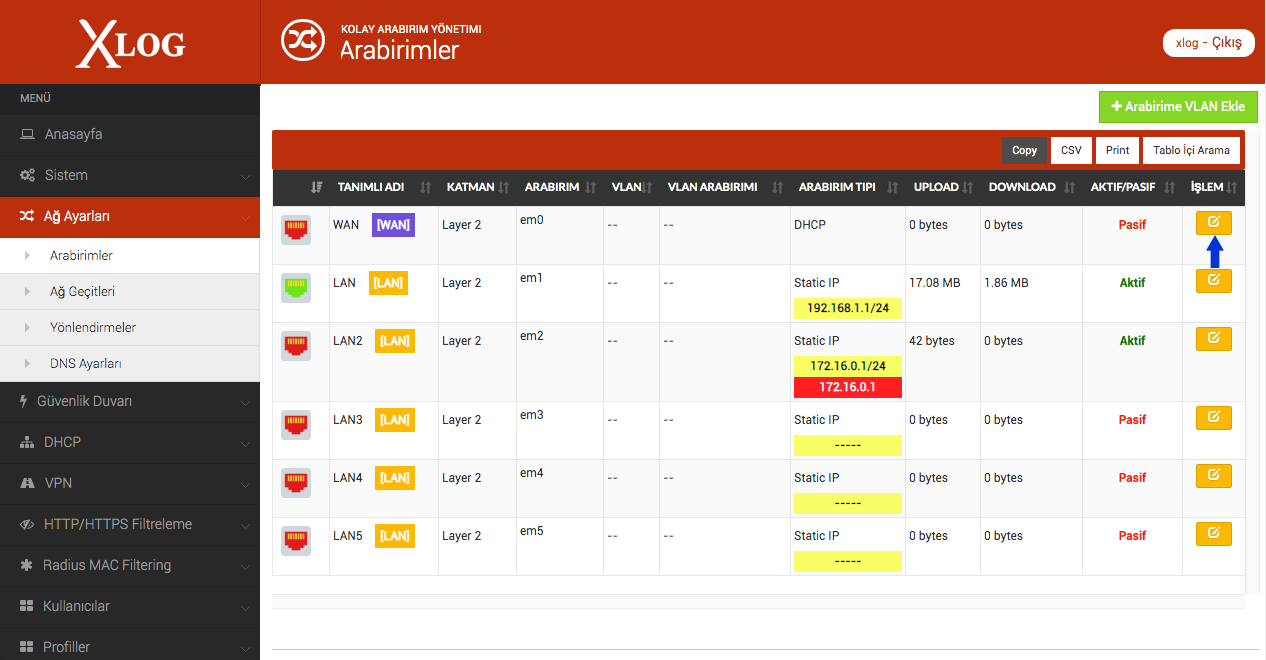This screenshot has width=1266, height=660.
Task: Click the Aktif status in LAN2 row
Action: click(1132, 341)
